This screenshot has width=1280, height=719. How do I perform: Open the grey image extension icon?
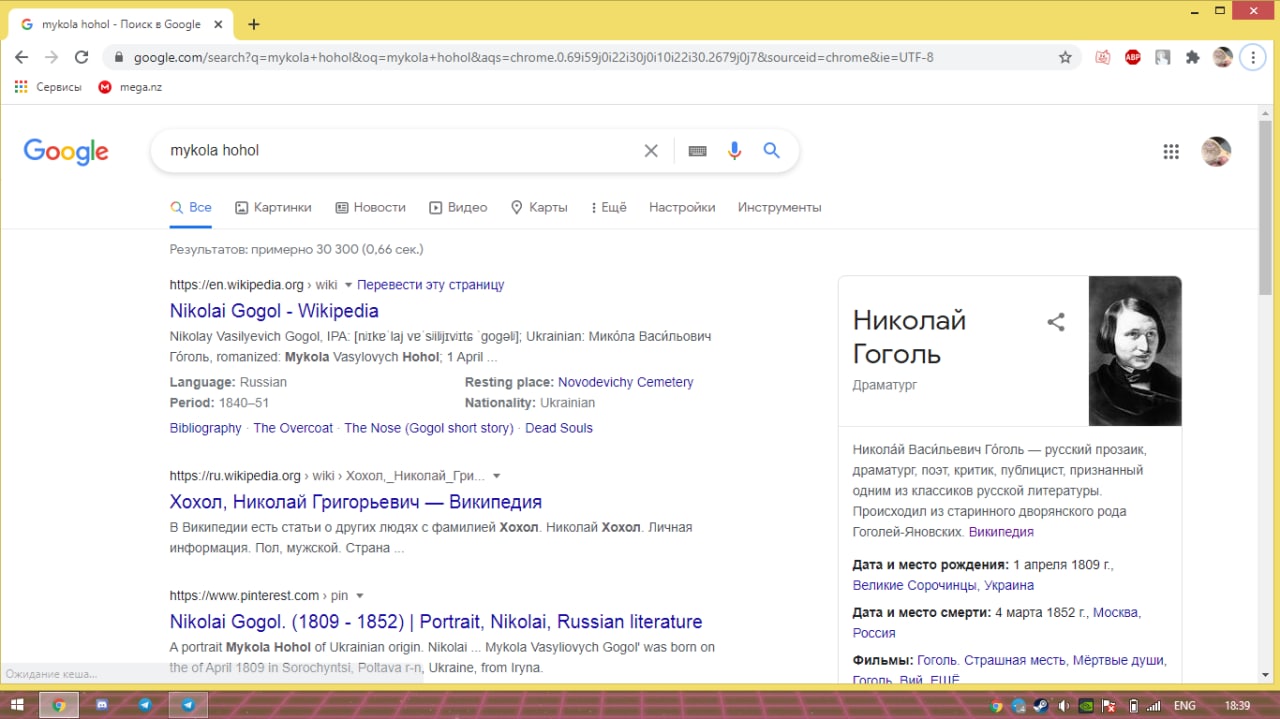coord(1162,57)
